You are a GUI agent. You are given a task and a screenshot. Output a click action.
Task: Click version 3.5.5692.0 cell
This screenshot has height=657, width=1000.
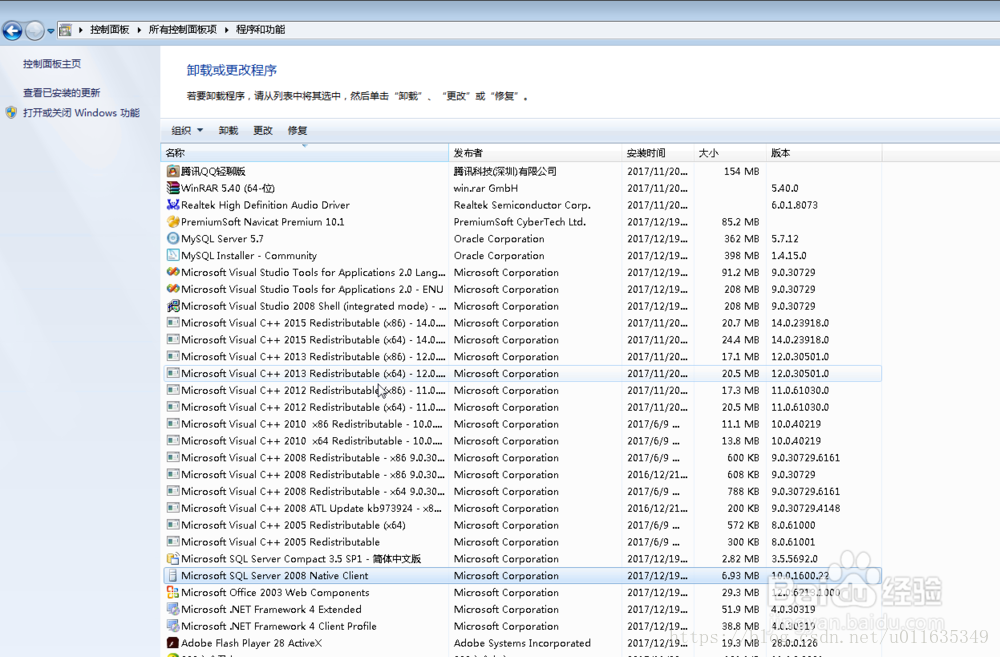coord(795,559)
